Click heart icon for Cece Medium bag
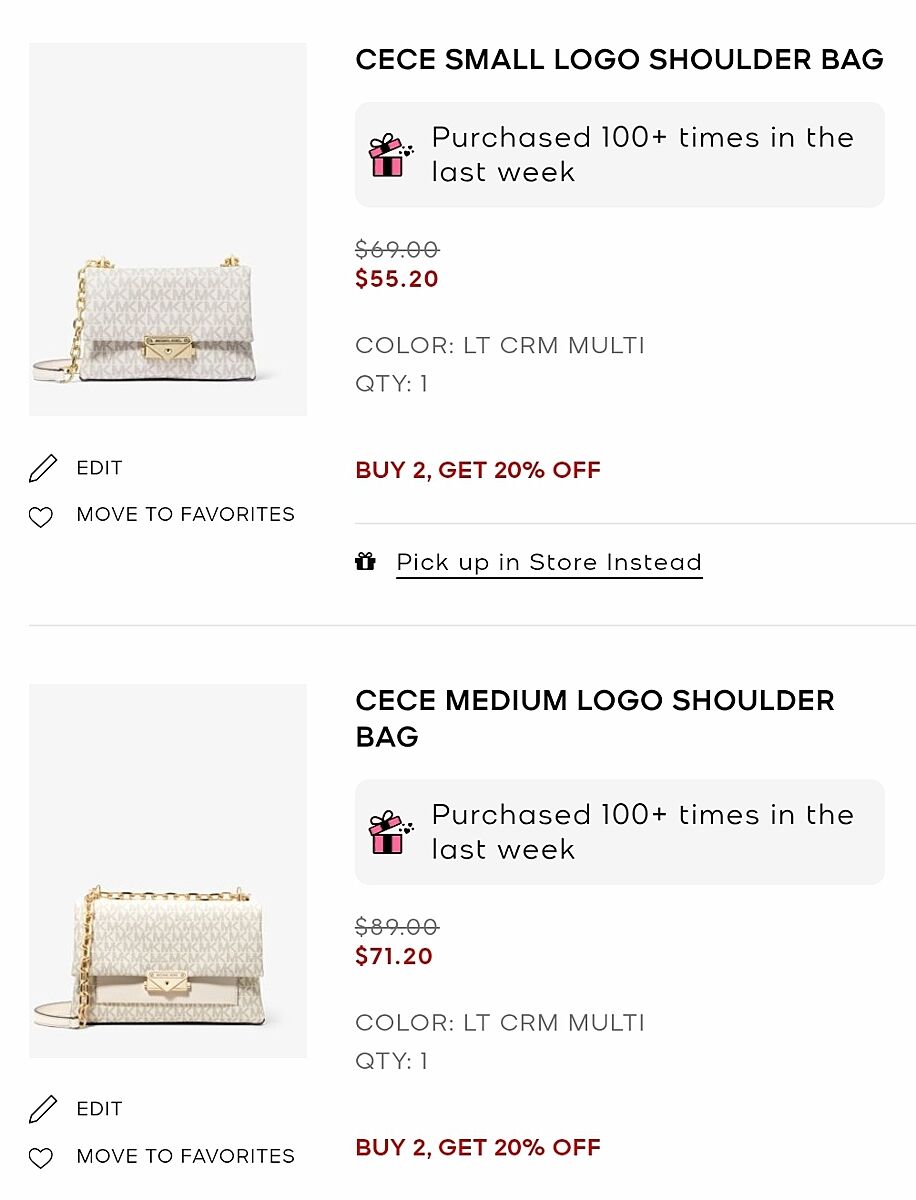 [40, 1158]
